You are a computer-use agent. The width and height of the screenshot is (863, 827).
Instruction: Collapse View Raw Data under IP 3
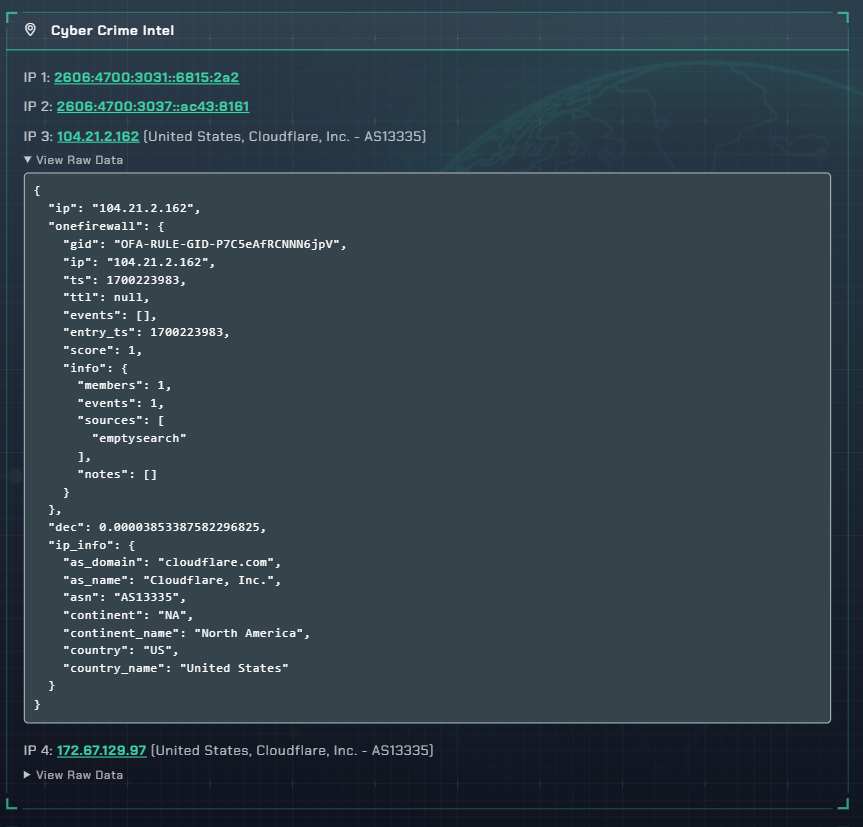74,160
